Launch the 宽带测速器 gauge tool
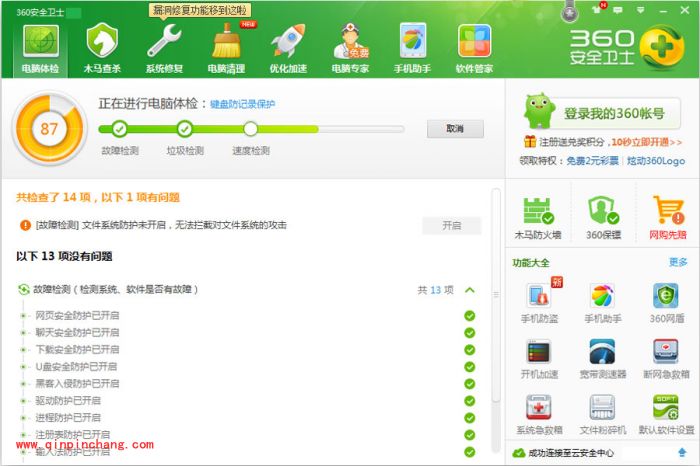 click(x=603, y=358)
